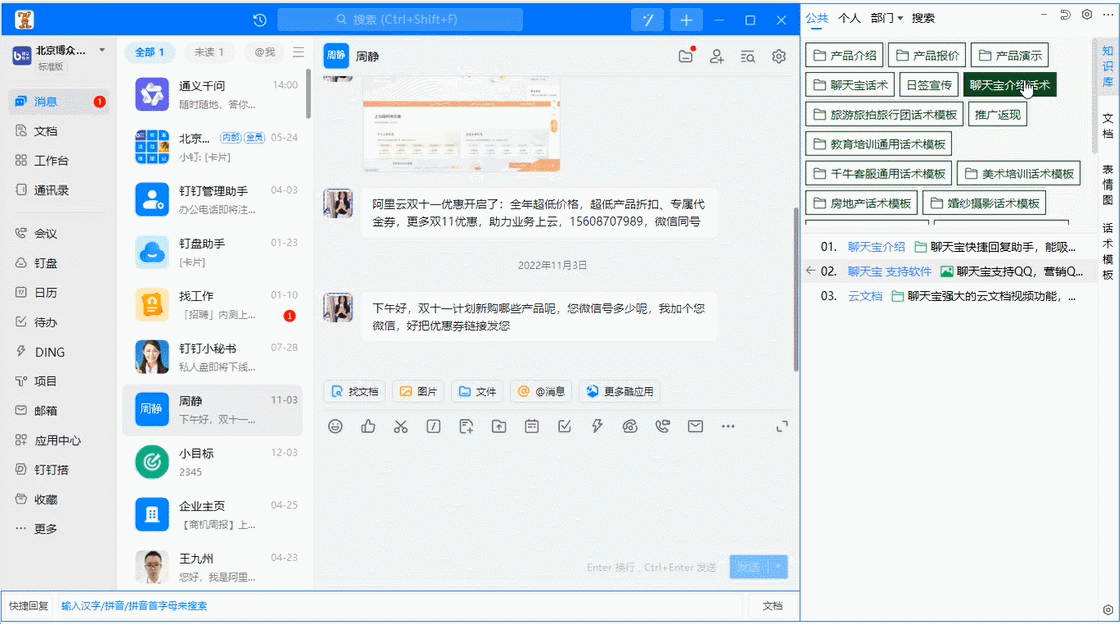Open the 搜索 tab in right panel
The width and height of the screenshot is (1120, 624).
pos(923,18)
